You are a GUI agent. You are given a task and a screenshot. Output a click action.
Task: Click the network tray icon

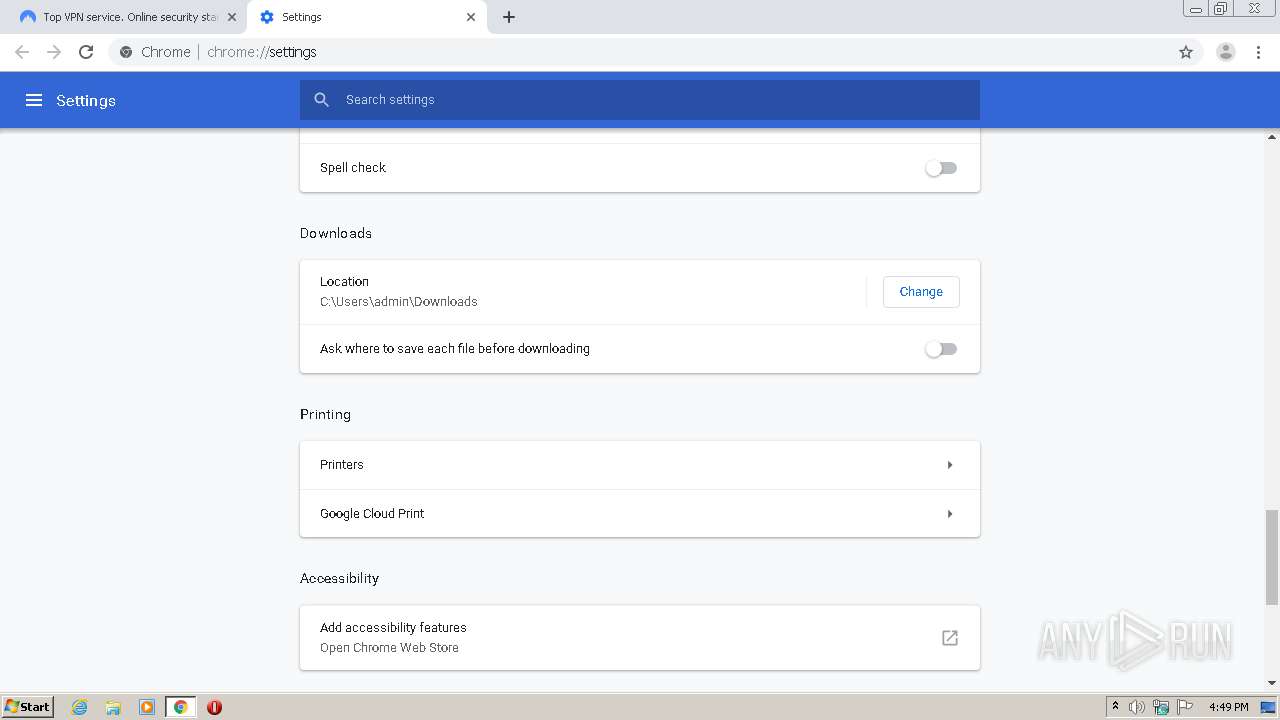coord(1161,707)
